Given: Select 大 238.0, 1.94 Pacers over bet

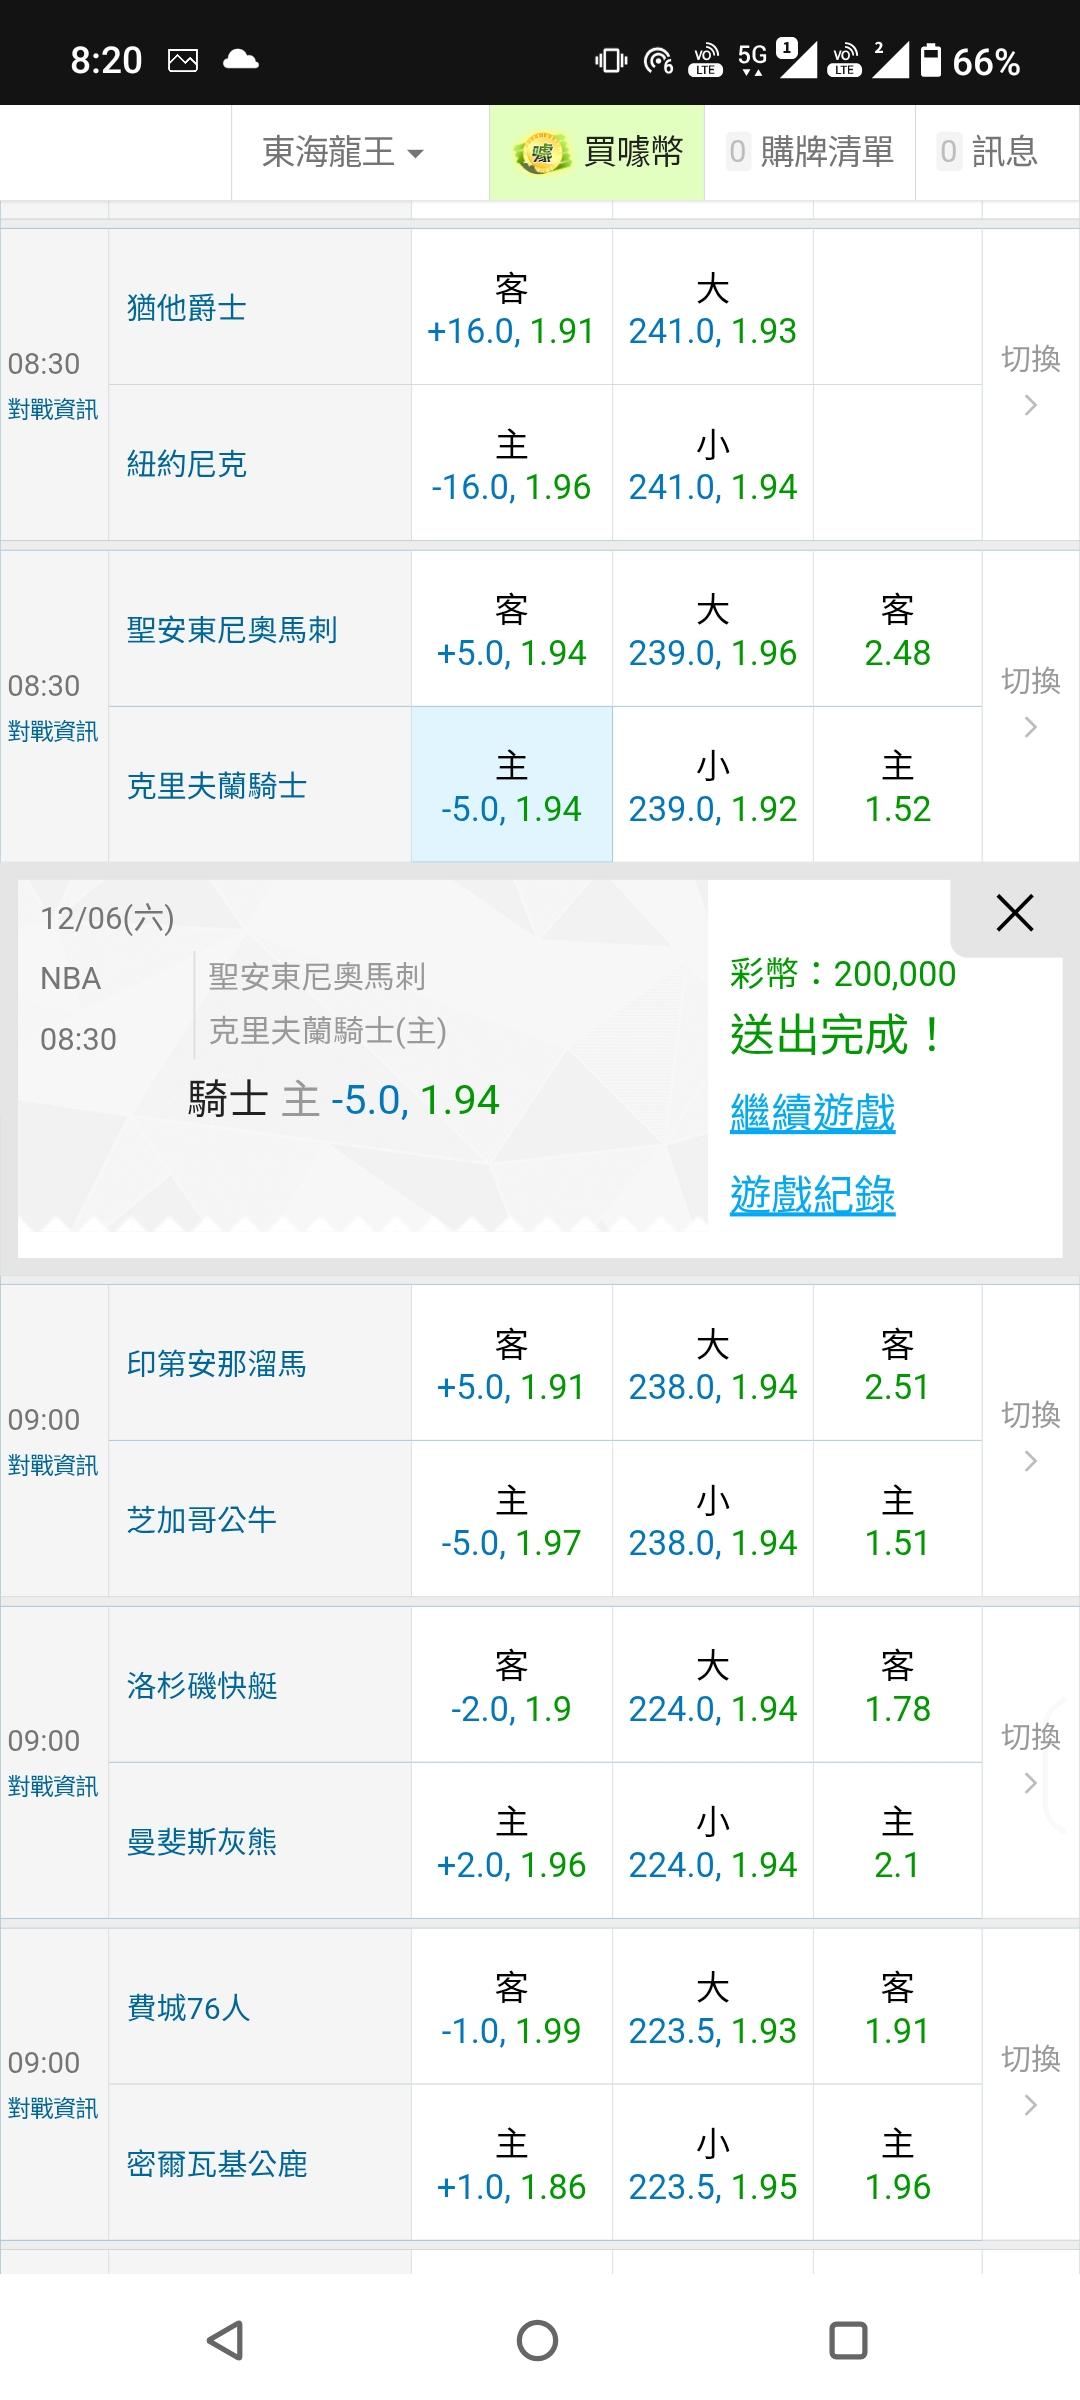Looking at the screenshot, I should click(x=712, y=1364).
